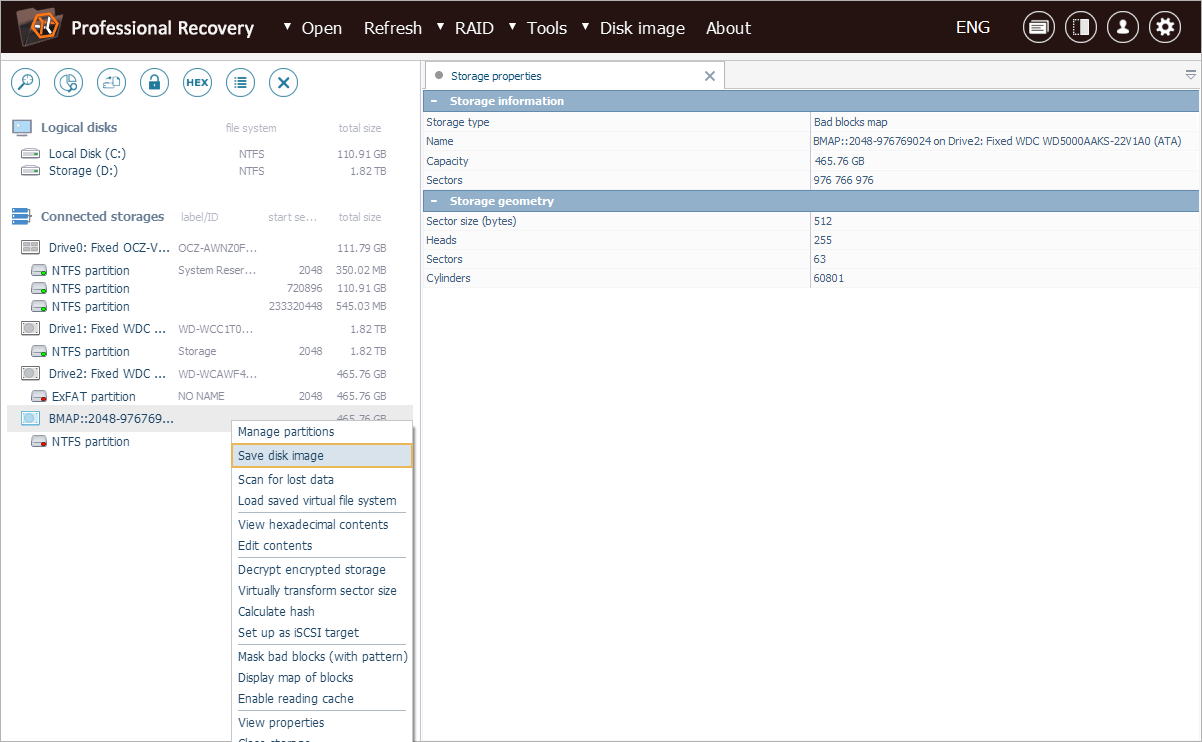Select the Storage properties tab
1202x742 pixels.
point(574,76)
